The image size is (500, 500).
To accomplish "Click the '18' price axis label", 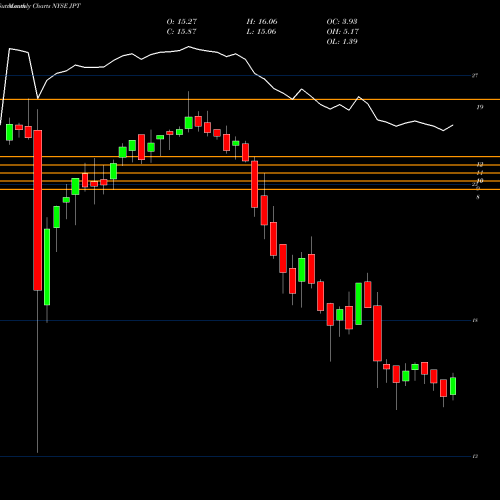I will 475,321.
